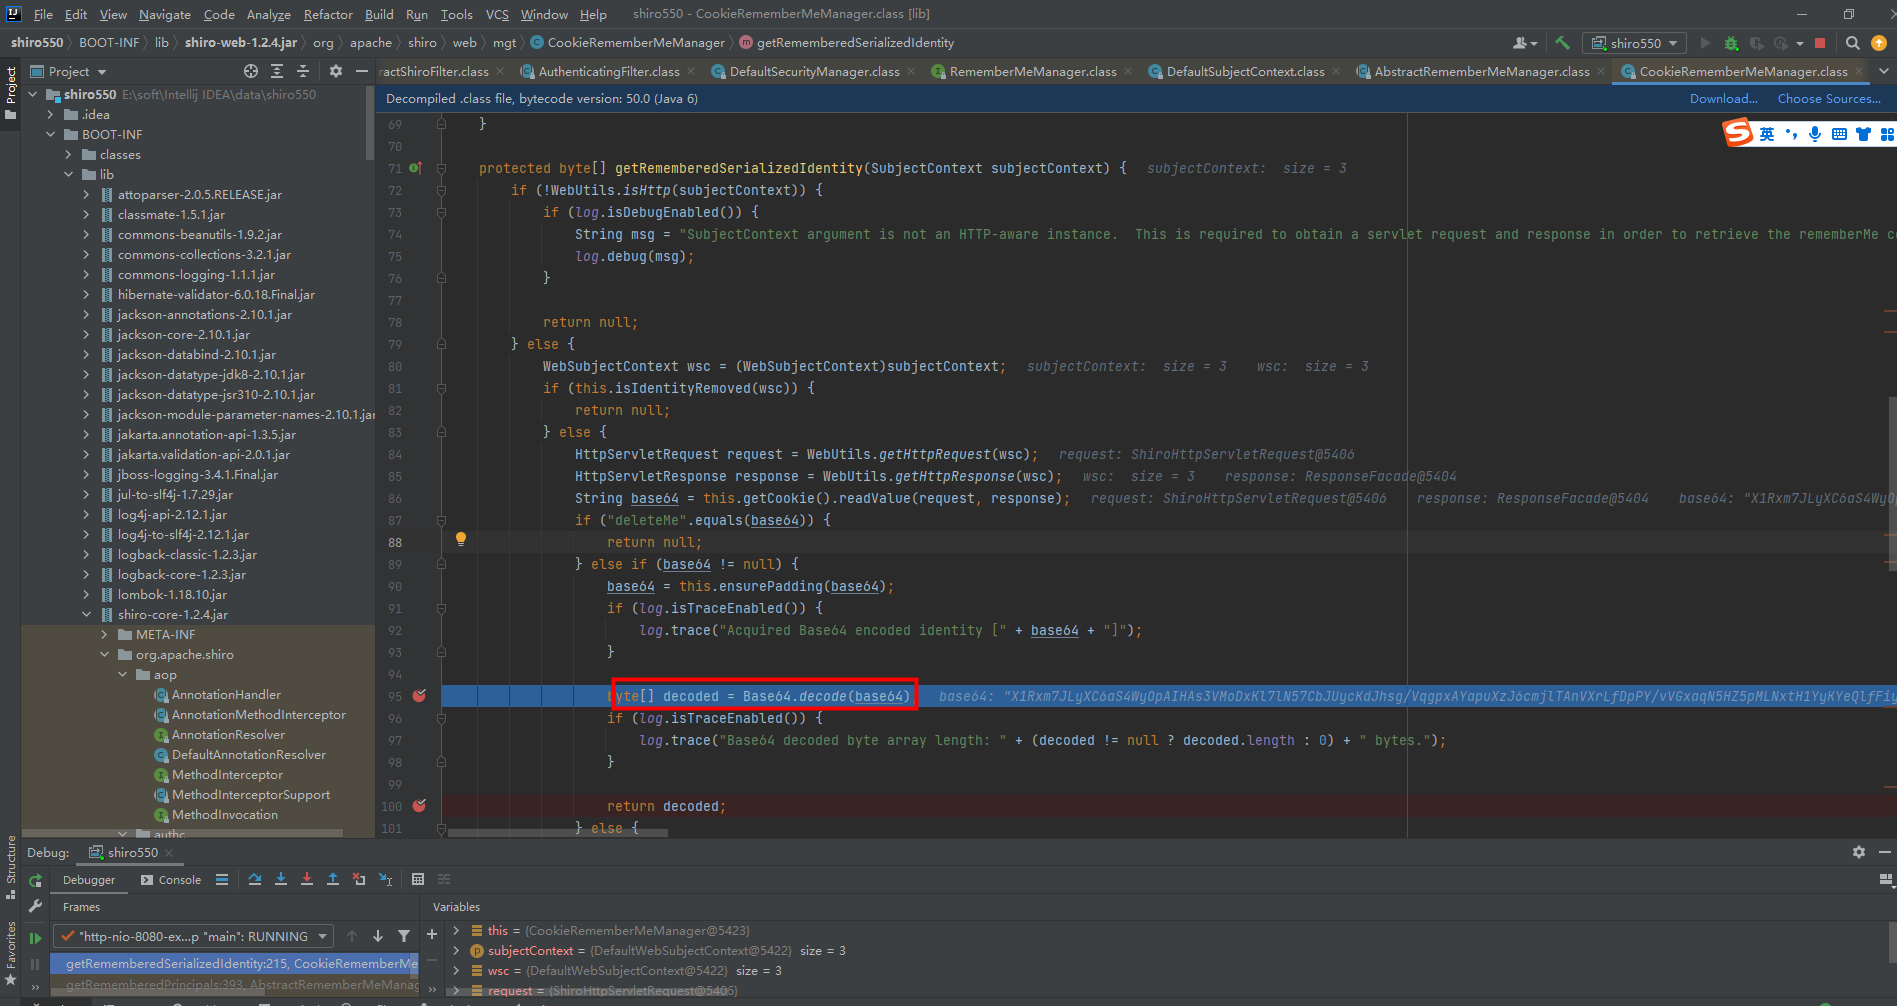
Task: Switch to the Console tab in Debug
Action: pyautogui.click(x=171, y=880)
